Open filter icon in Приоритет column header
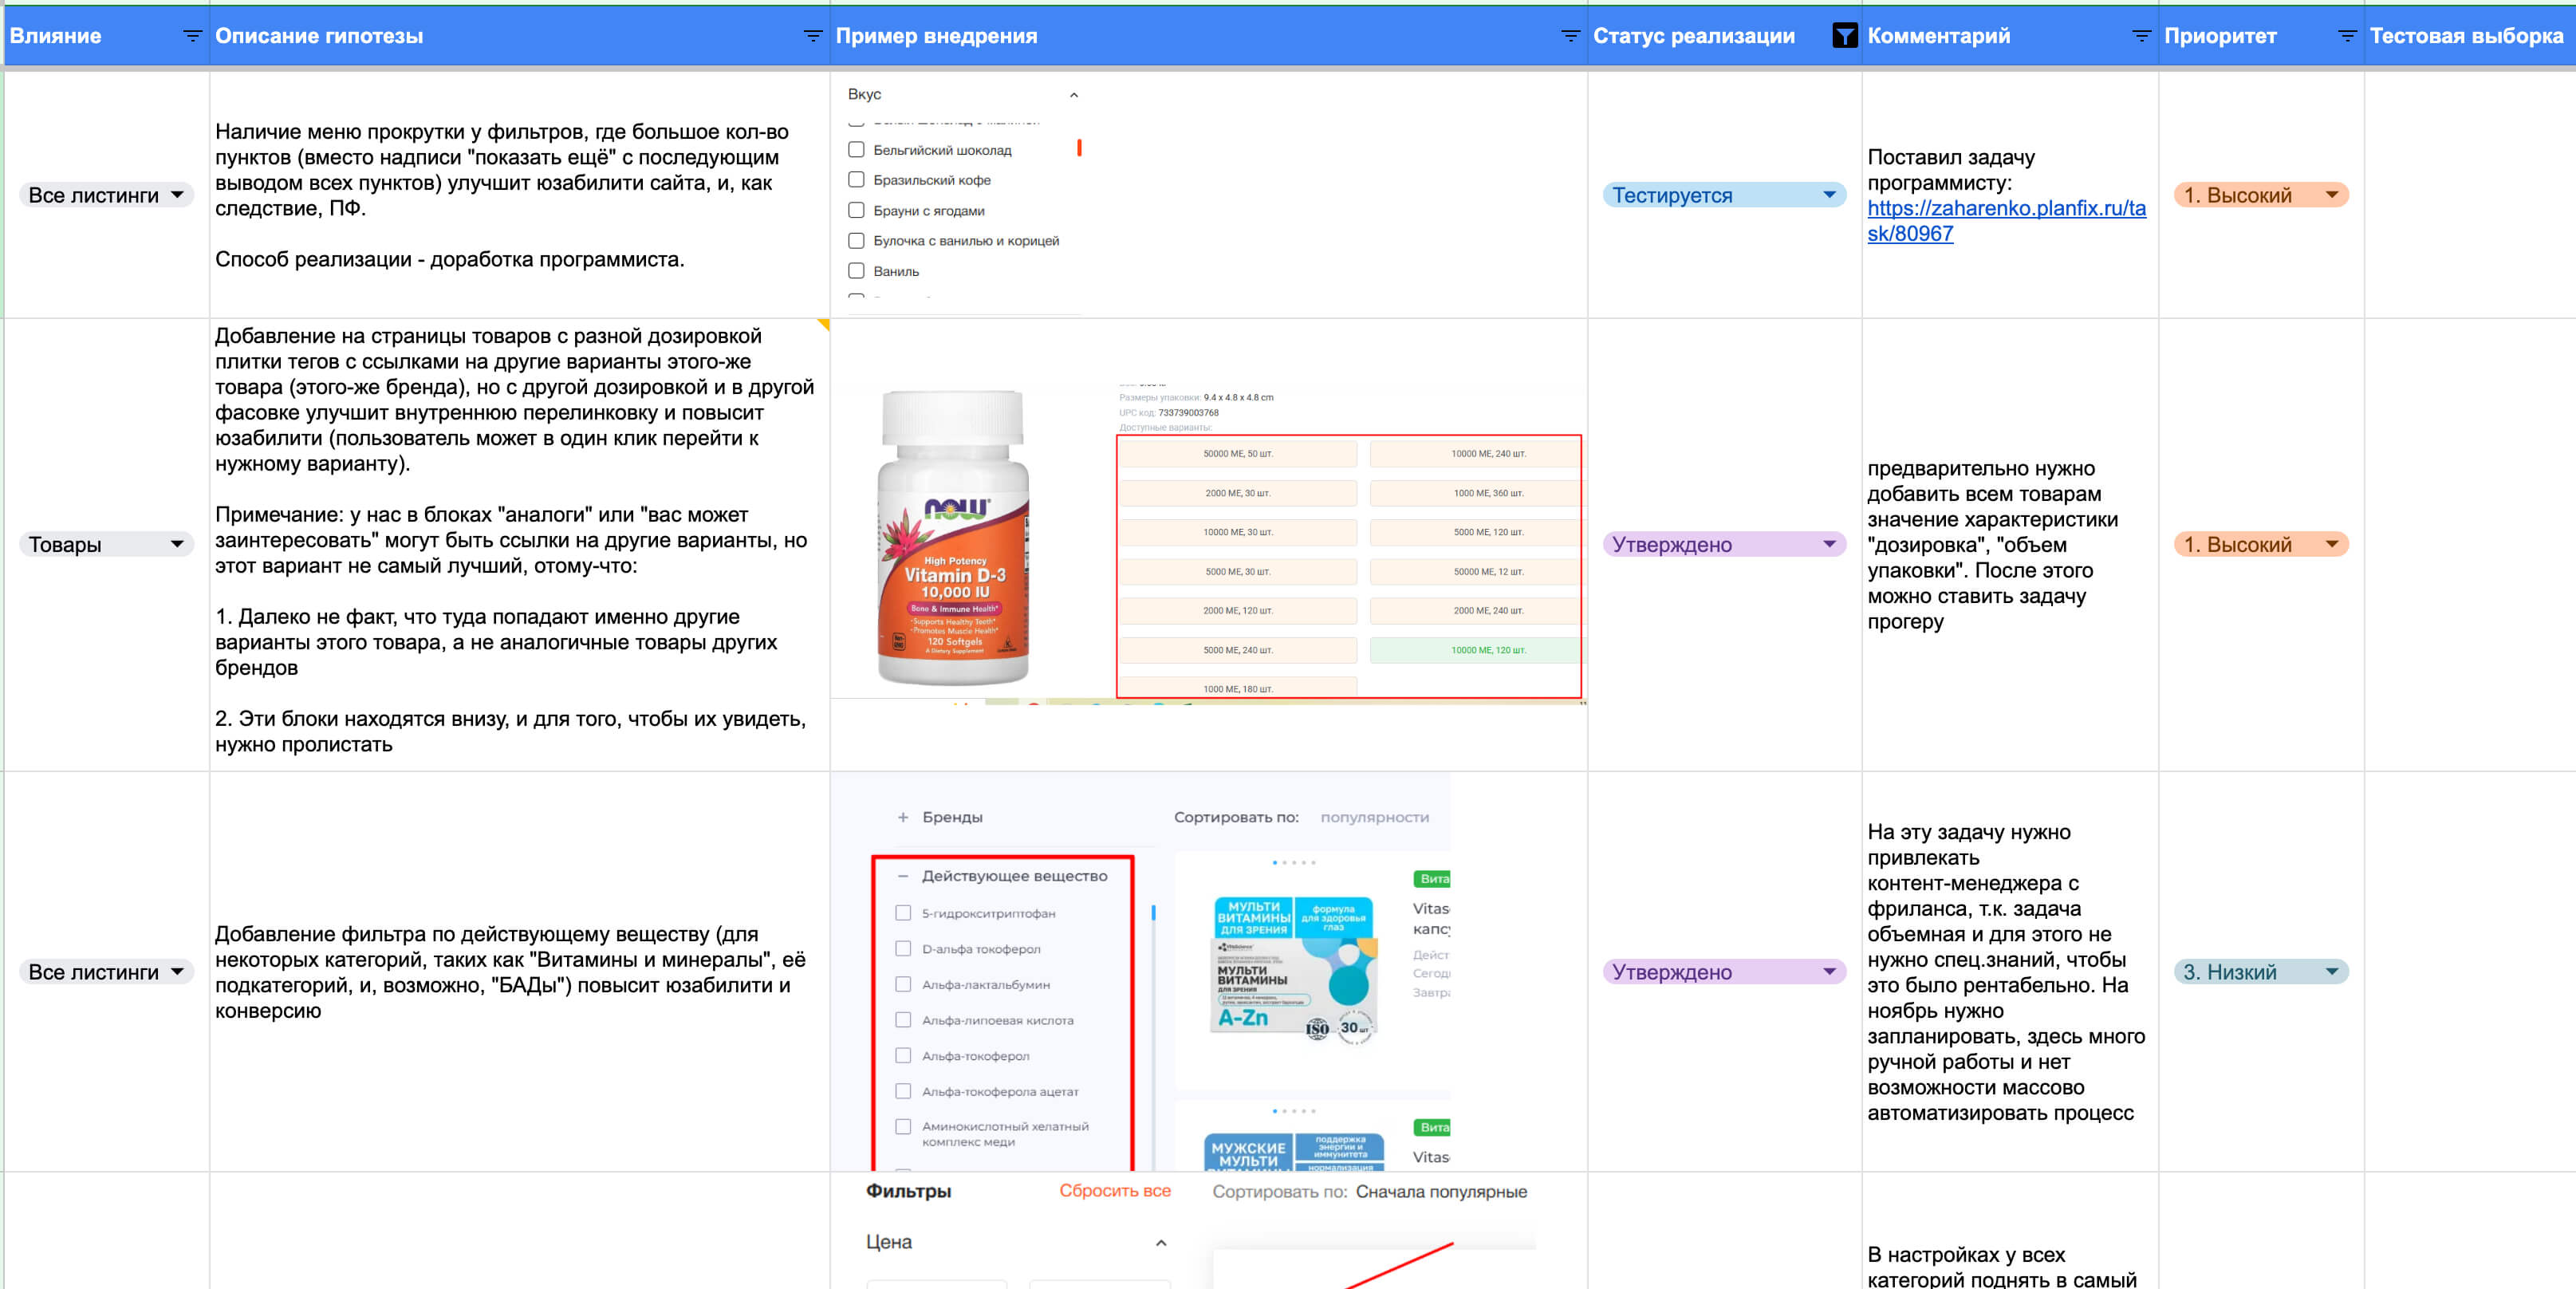2576x1289 pixels. point(2346,36)
